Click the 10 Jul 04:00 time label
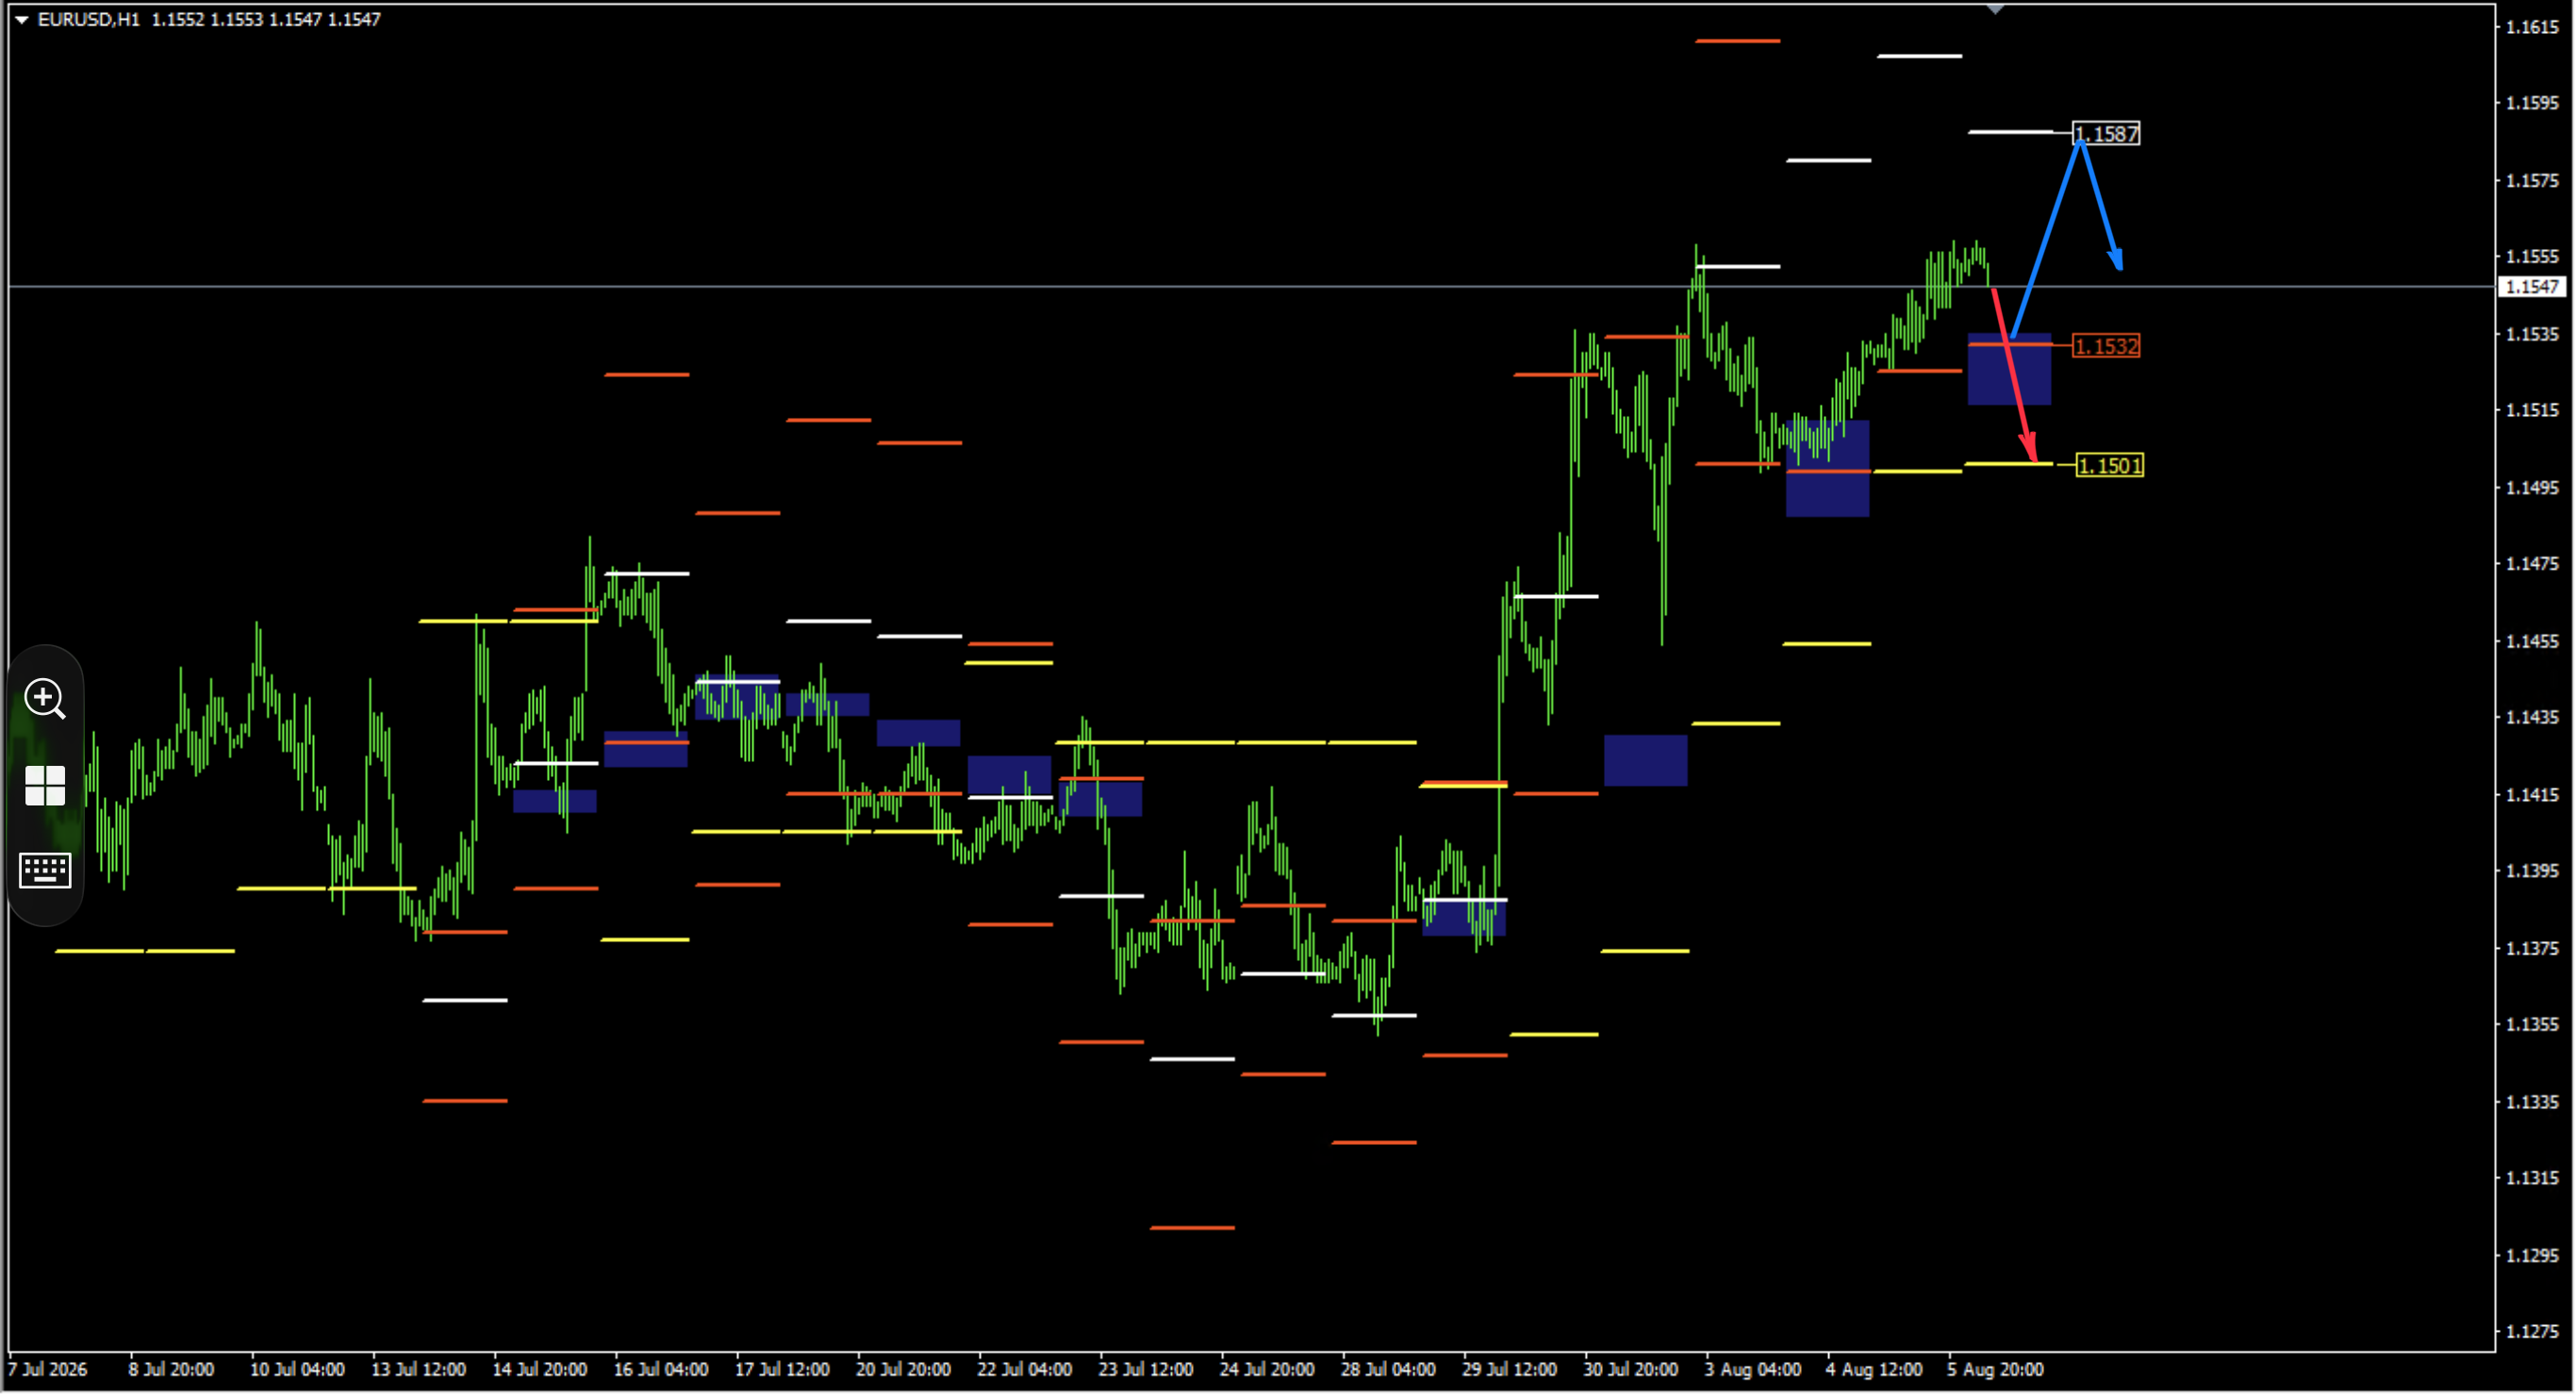This screenshot has height=1394, width=2576. coord(297,1369)
